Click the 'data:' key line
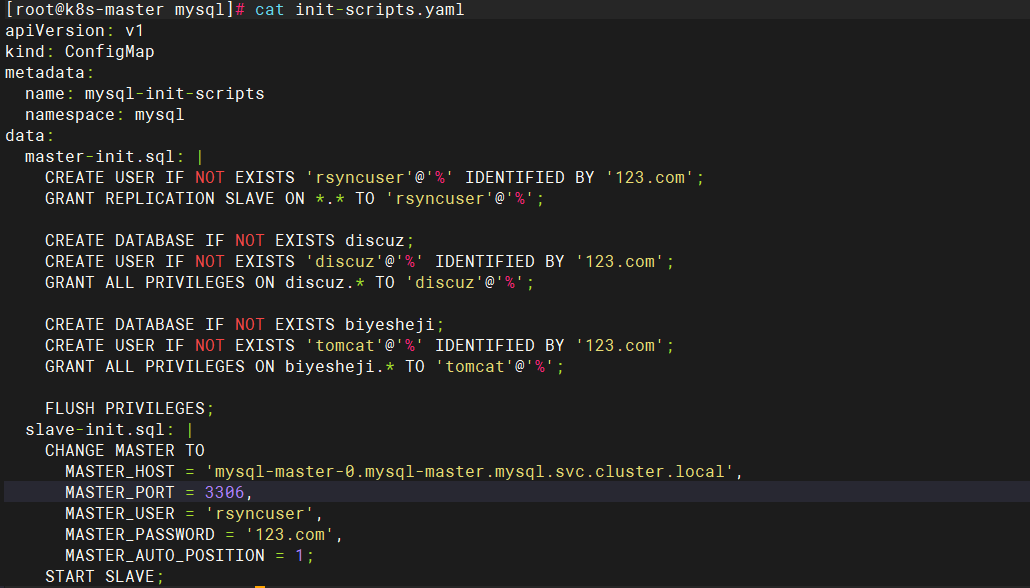Screen dimensions: 1030x588 [x=30, y=136]
